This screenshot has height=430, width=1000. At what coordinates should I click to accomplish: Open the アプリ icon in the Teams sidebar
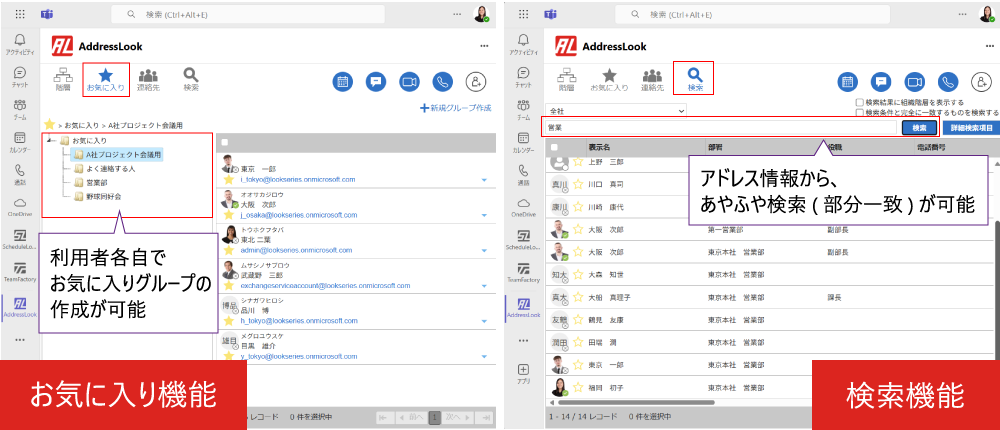(521, 373)
